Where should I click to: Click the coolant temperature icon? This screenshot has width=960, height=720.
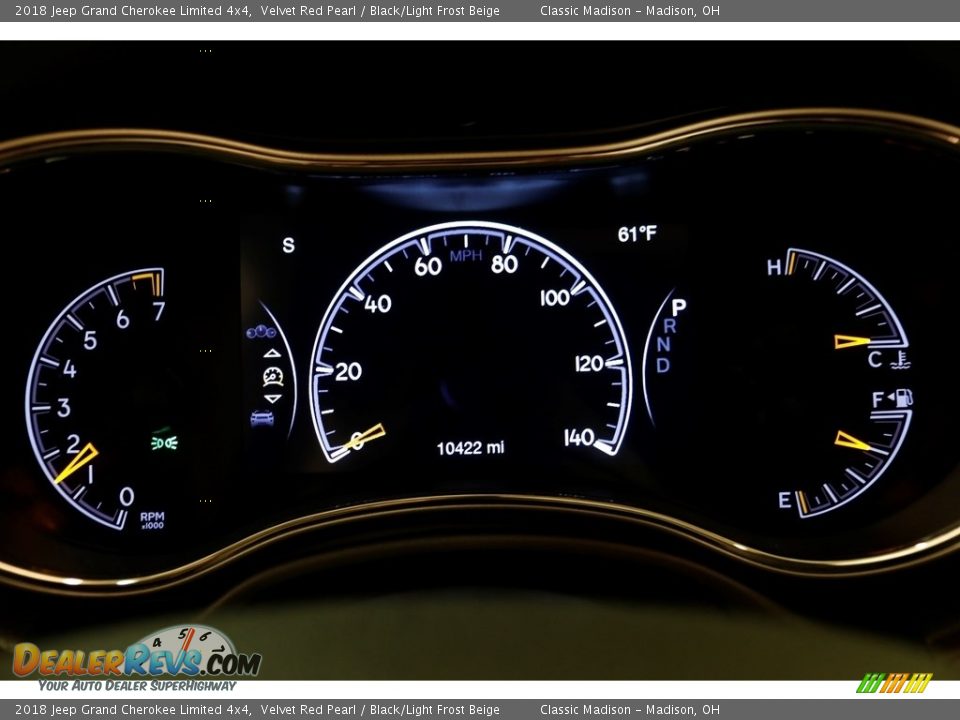[x=901, y=360]
